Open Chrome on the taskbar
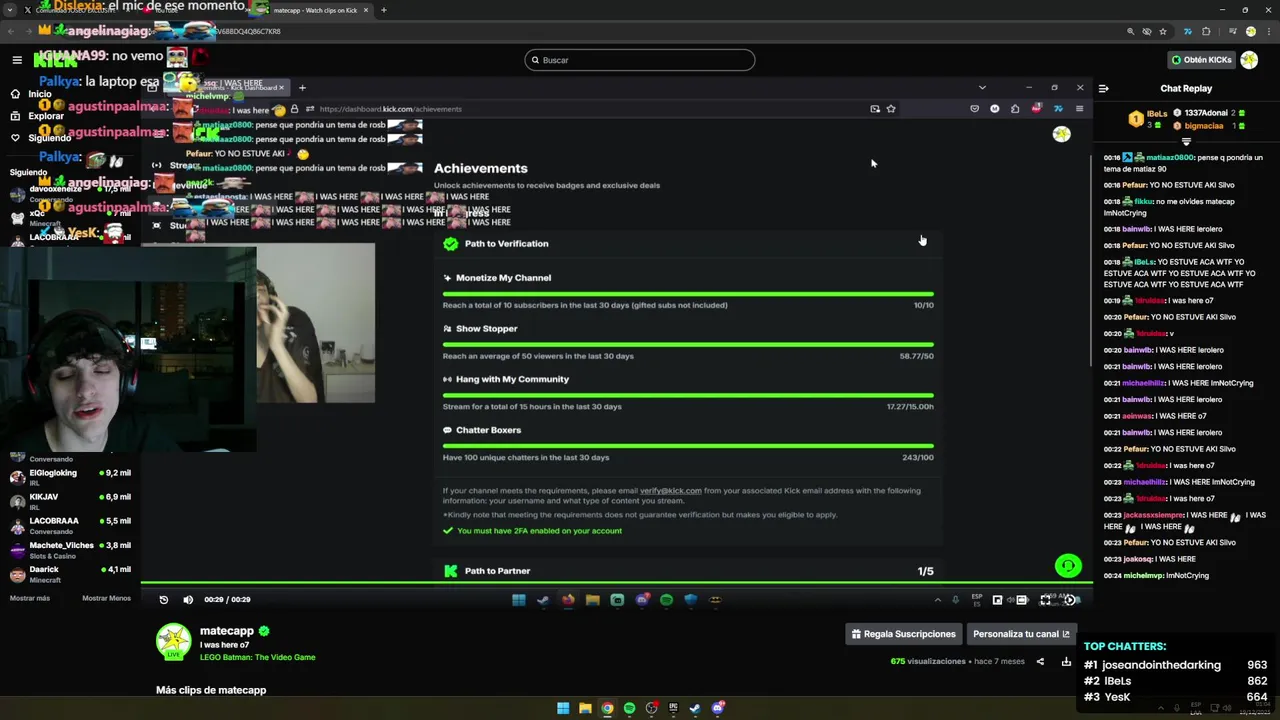This screenshot has width=1280, height=720. click(607, 708)
